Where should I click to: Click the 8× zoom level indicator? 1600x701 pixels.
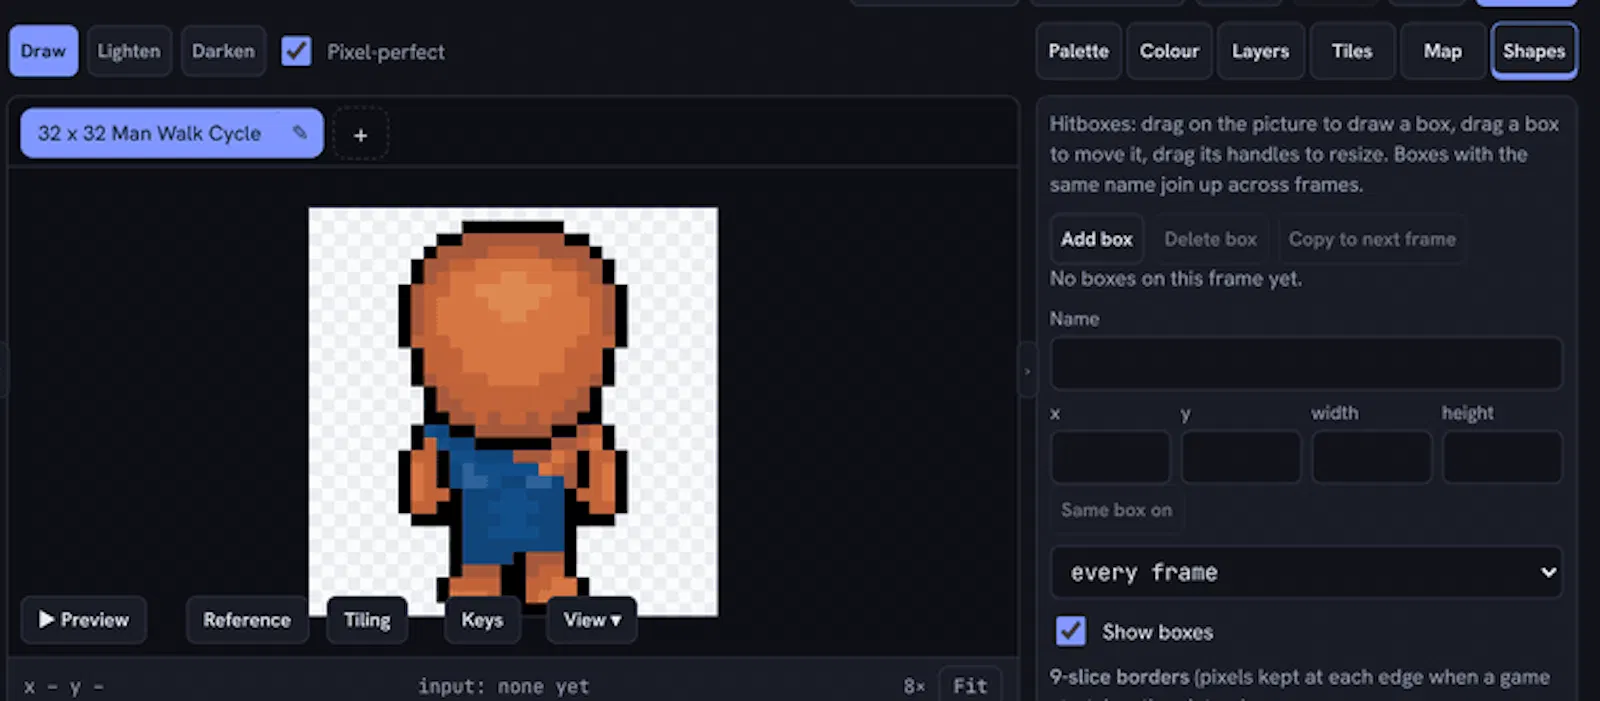click(914, 687)
